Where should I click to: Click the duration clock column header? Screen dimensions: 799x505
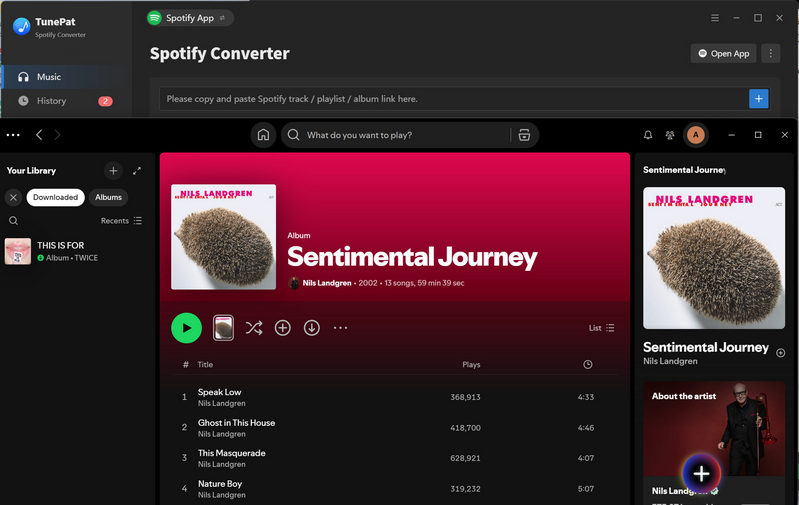tap(588, 364)
